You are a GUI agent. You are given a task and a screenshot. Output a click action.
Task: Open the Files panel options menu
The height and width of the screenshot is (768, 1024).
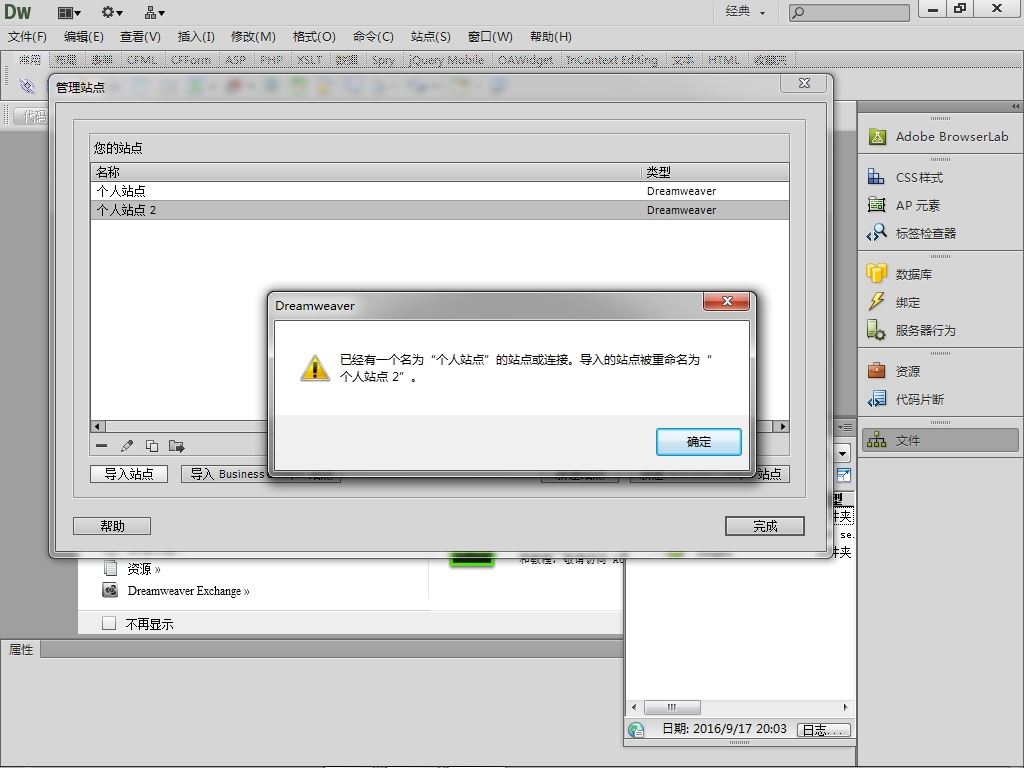point(845,427)
